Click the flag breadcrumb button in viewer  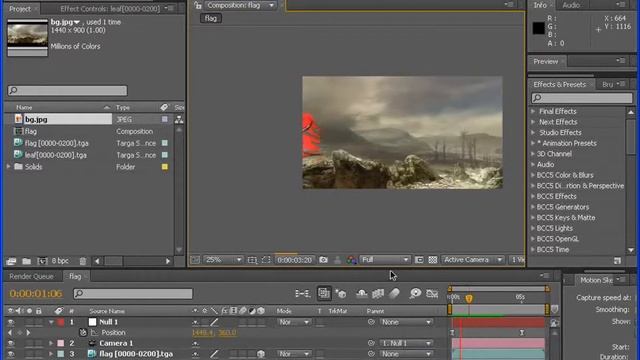(x=211, y=18)
